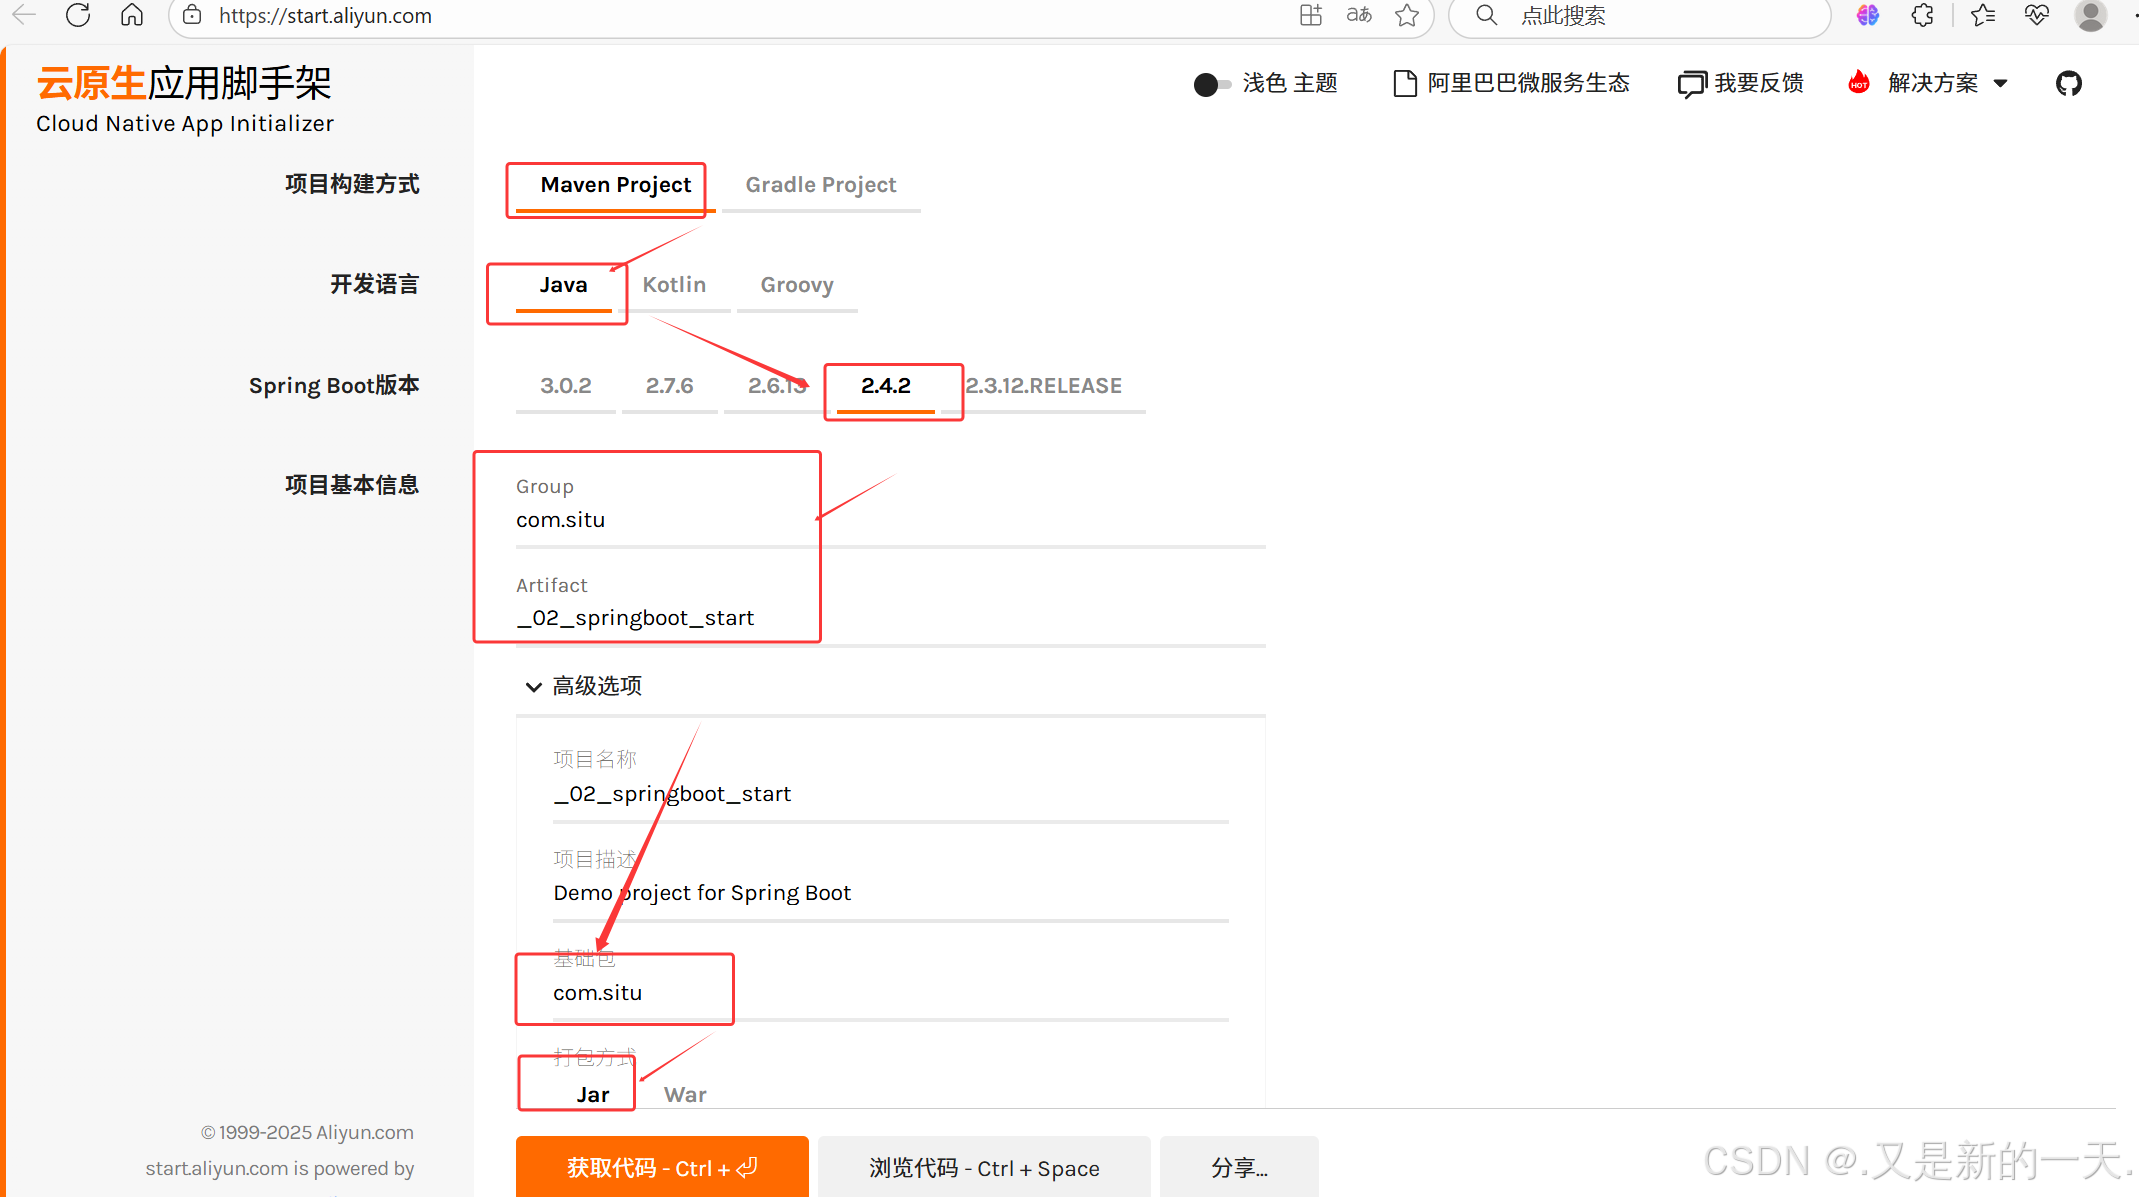Open the browser home page icon
The width and height of the screenshot is (2139, 1197).
[132, 15]
